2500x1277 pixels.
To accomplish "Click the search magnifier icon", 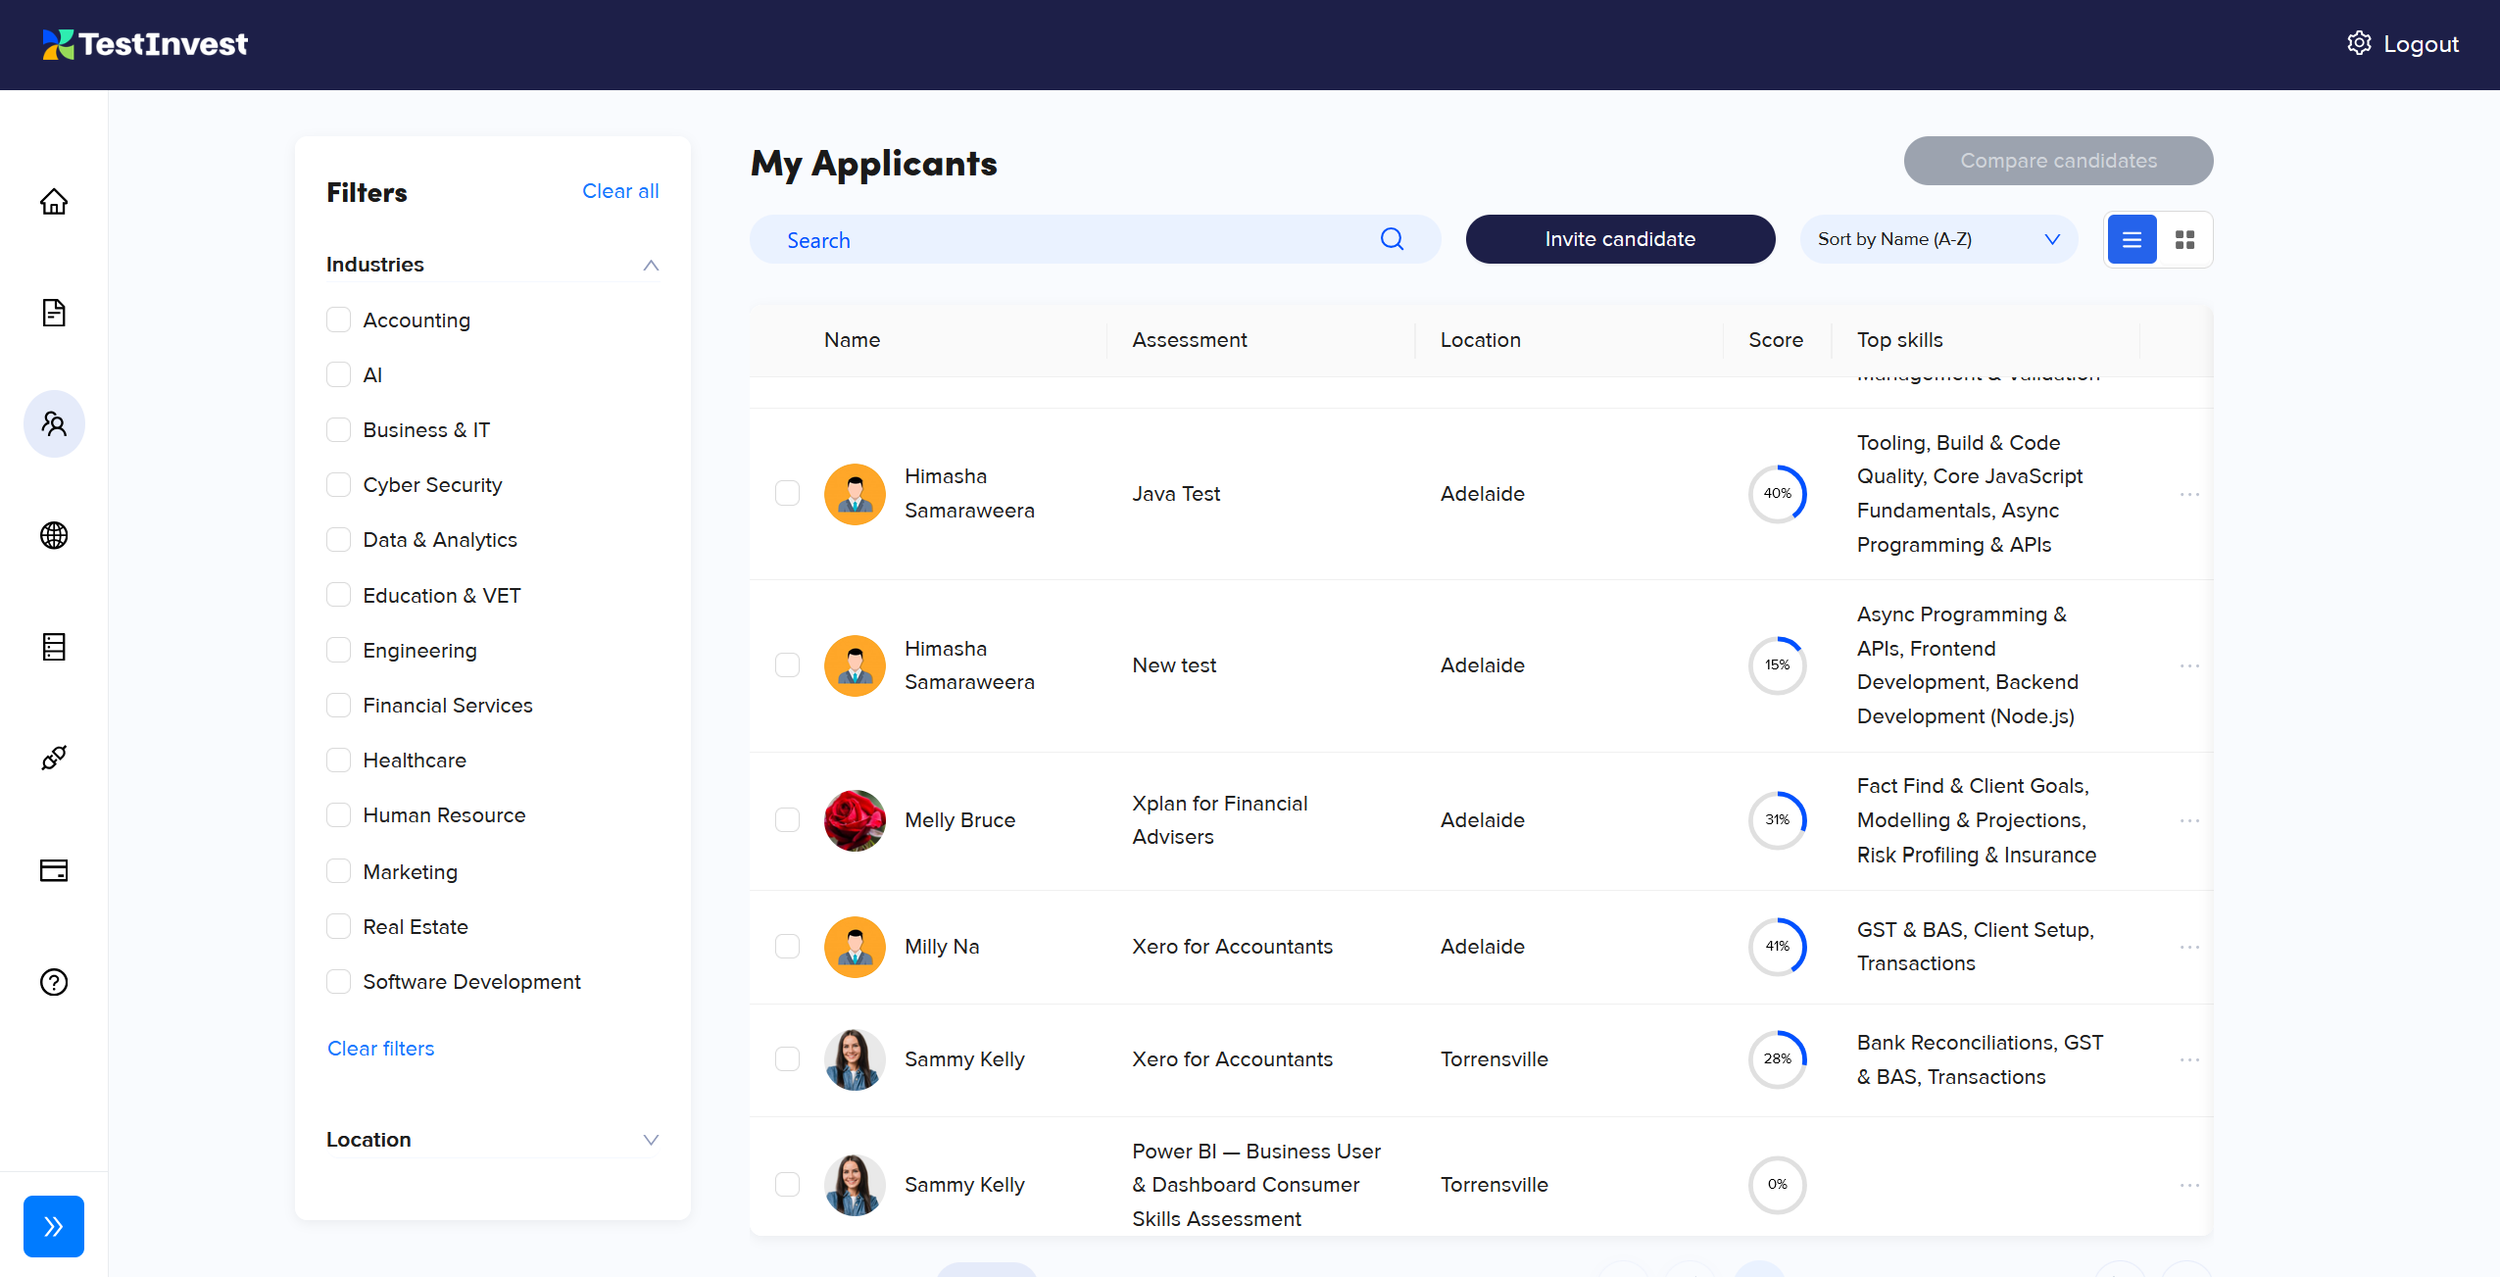I will pos(1392,239).
